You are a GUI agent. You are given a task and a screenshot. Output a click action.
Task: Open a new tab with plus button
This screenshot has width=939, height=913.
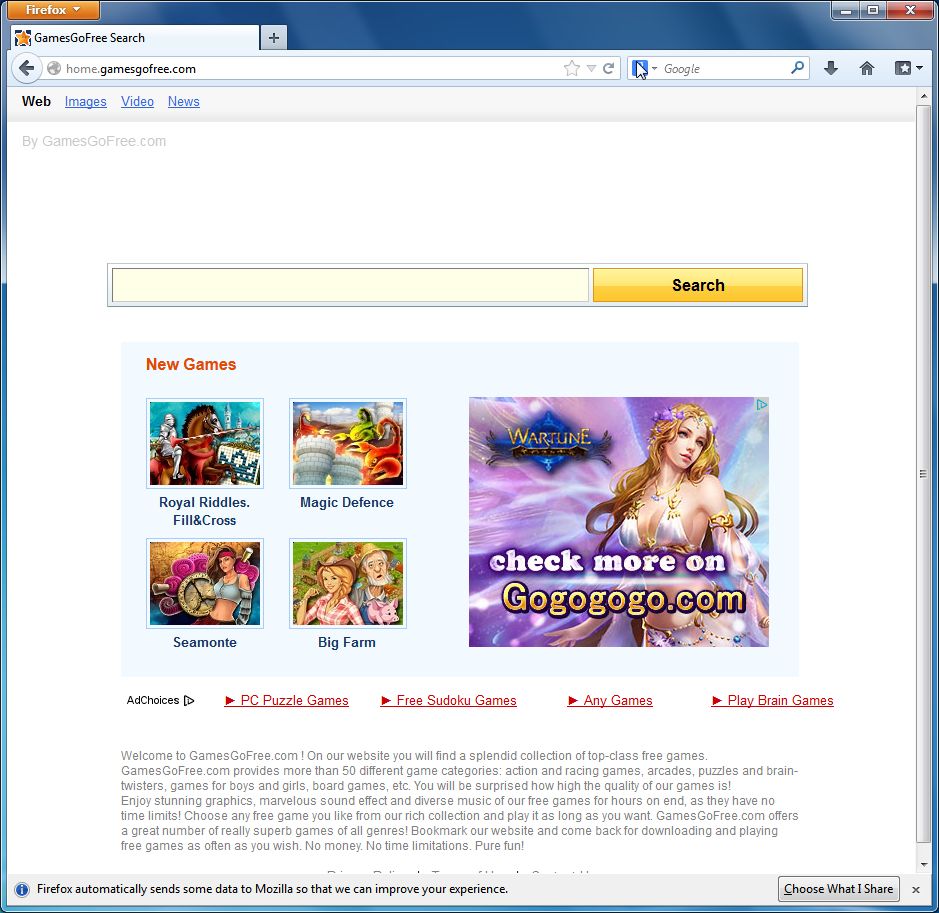(274, 38)
